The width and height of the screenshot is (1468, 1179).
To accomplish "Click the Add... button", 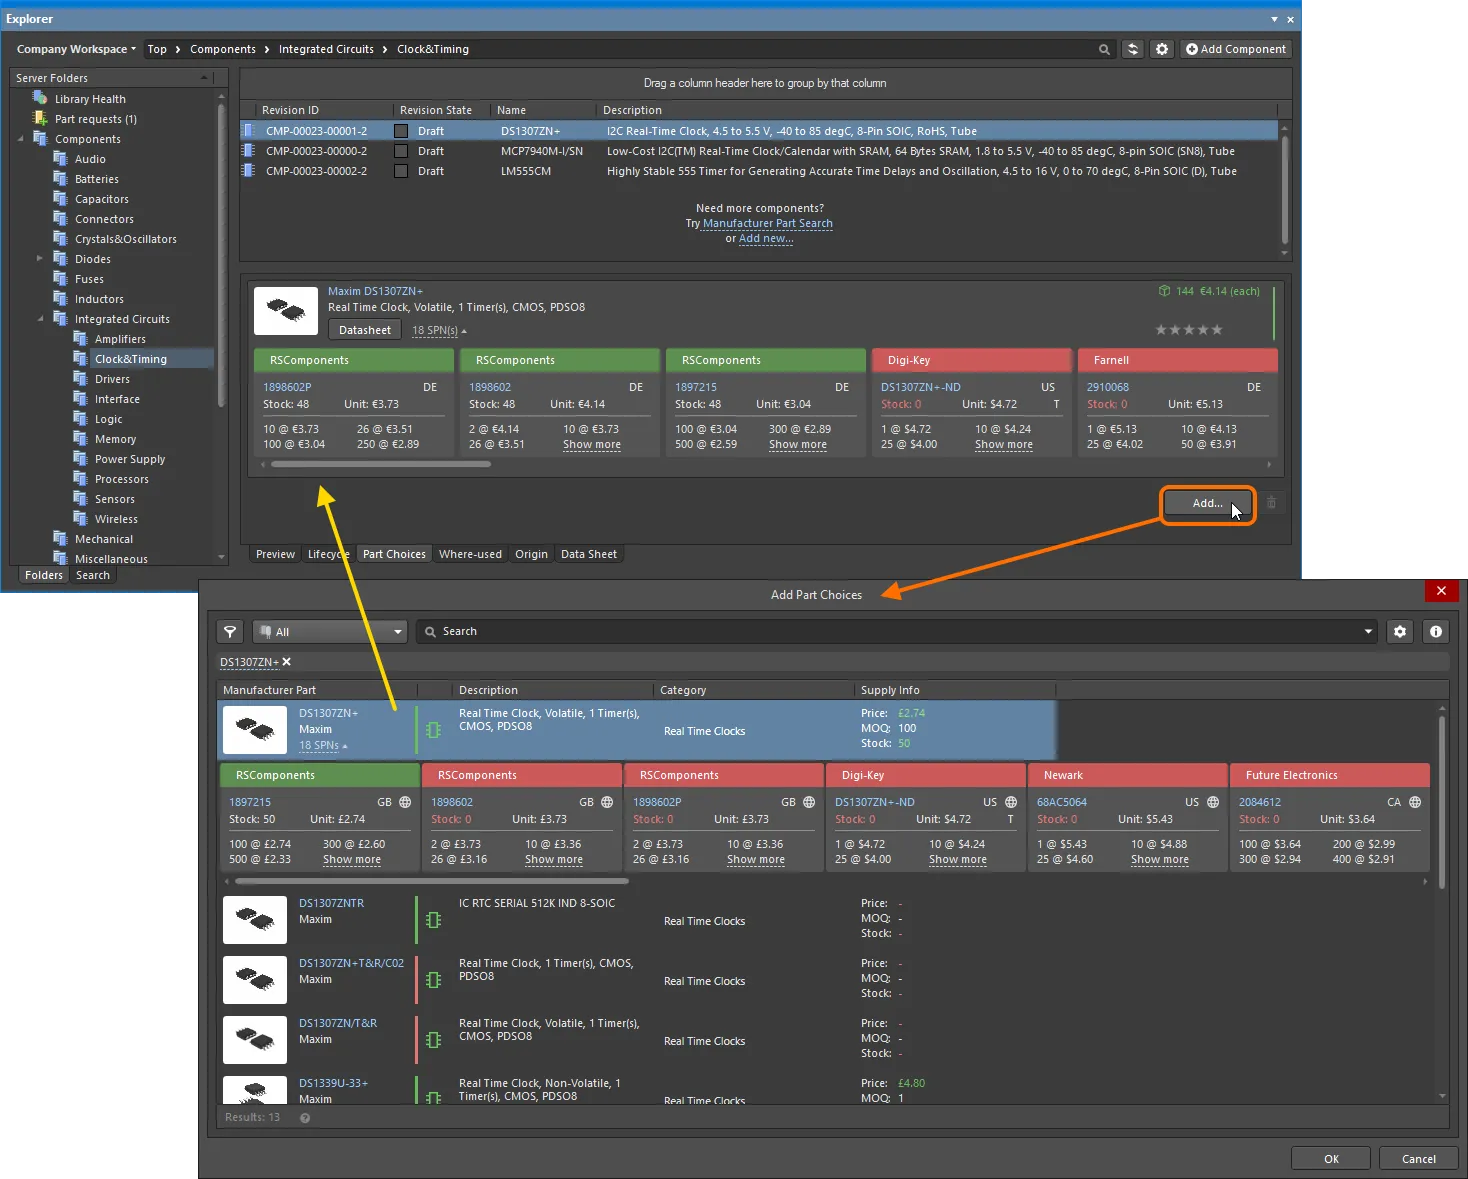I will coord(1207,503).
